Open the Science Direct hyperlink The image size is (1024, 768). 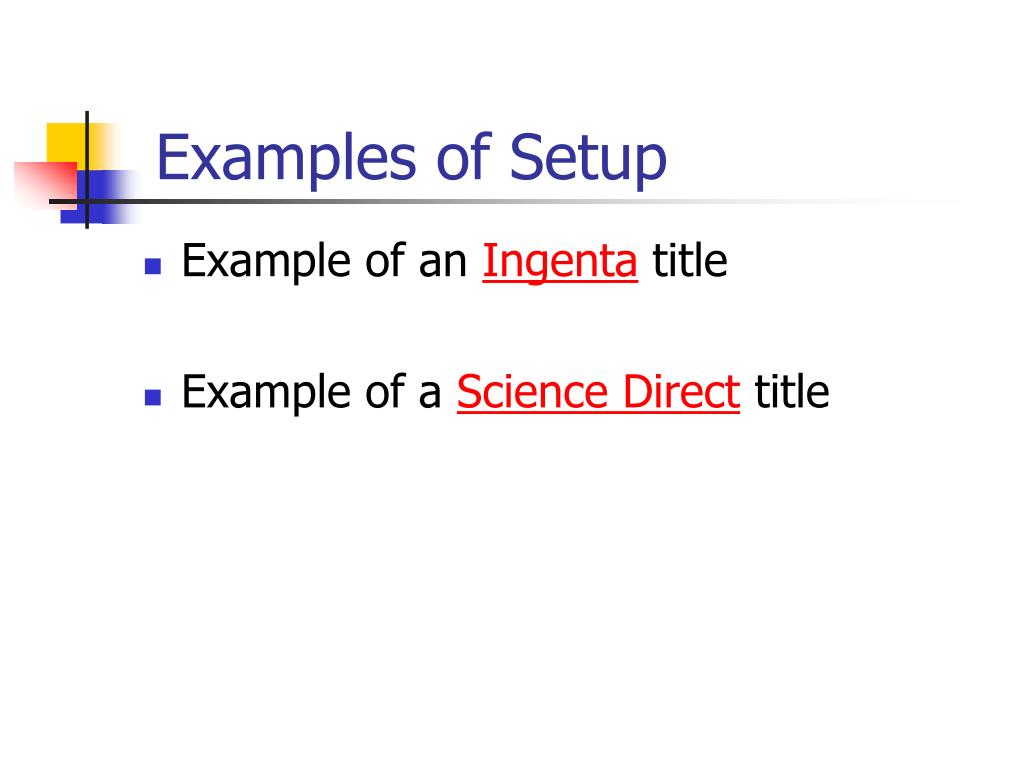pyautogui.click(x=598, y=392)
